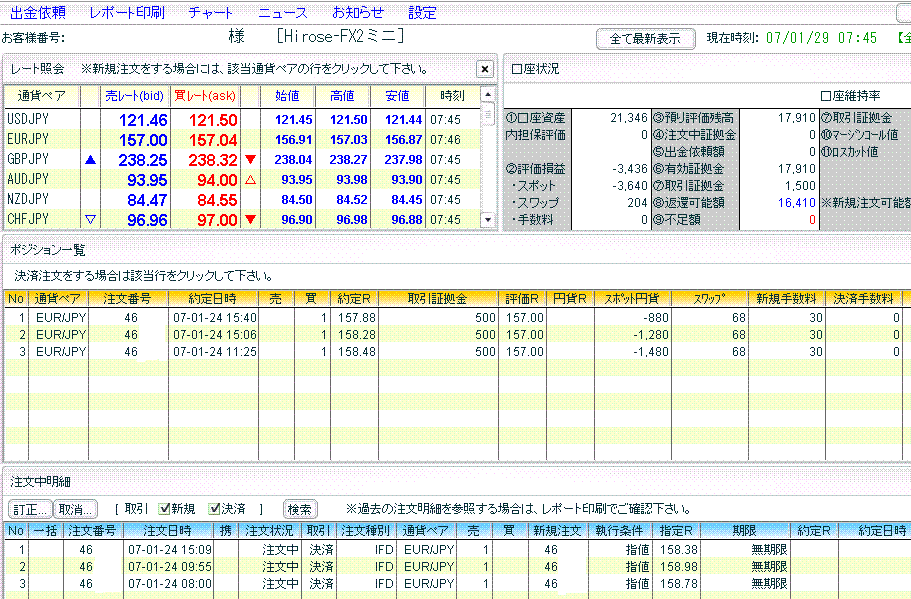911x599 pixels.
Task: Click the 安値 column header
Action: click(397, 96)
